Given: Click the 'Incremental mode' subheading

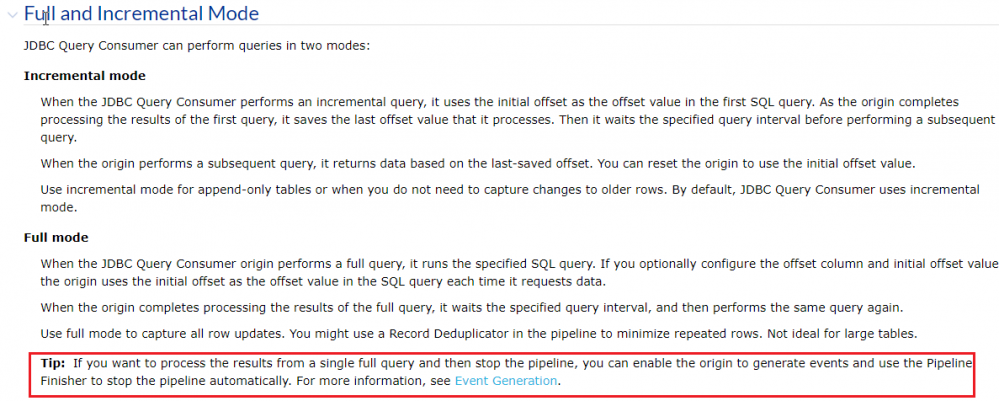Looking at the screenshot, I should pos(84,76).
